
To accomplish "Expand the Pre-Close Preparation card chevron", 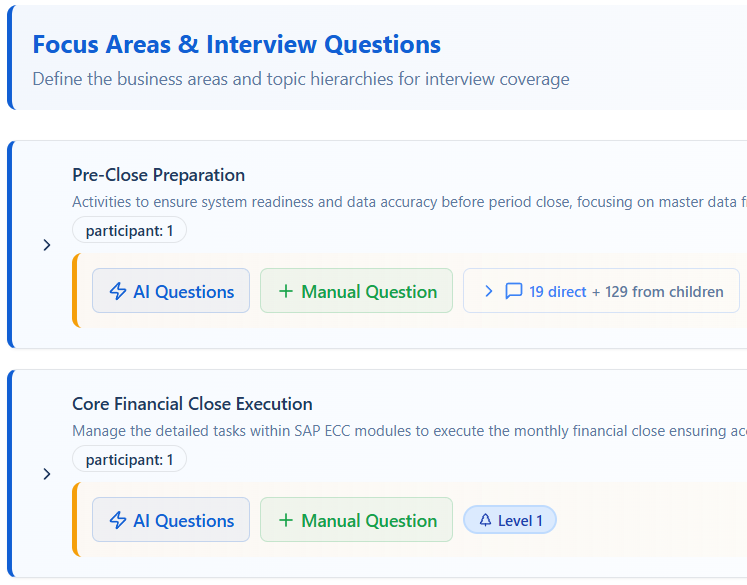I will (x=46, y=245).
